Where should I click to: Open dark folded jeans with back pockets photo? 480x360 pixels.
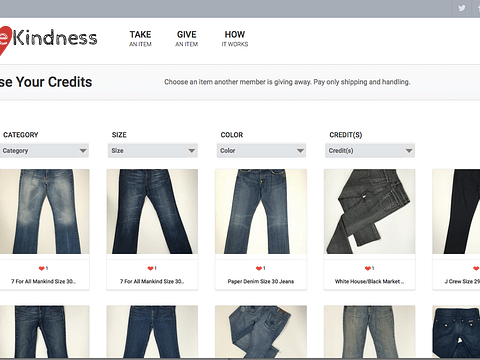456,332
